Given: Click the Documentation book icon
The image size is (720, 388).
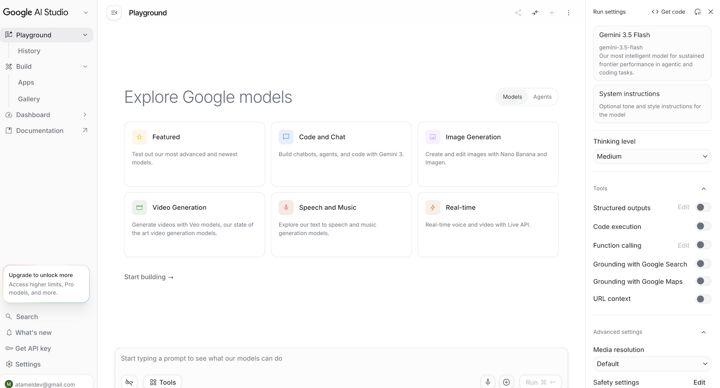Looking at the screenshot, I should click(x=8, y=130).
